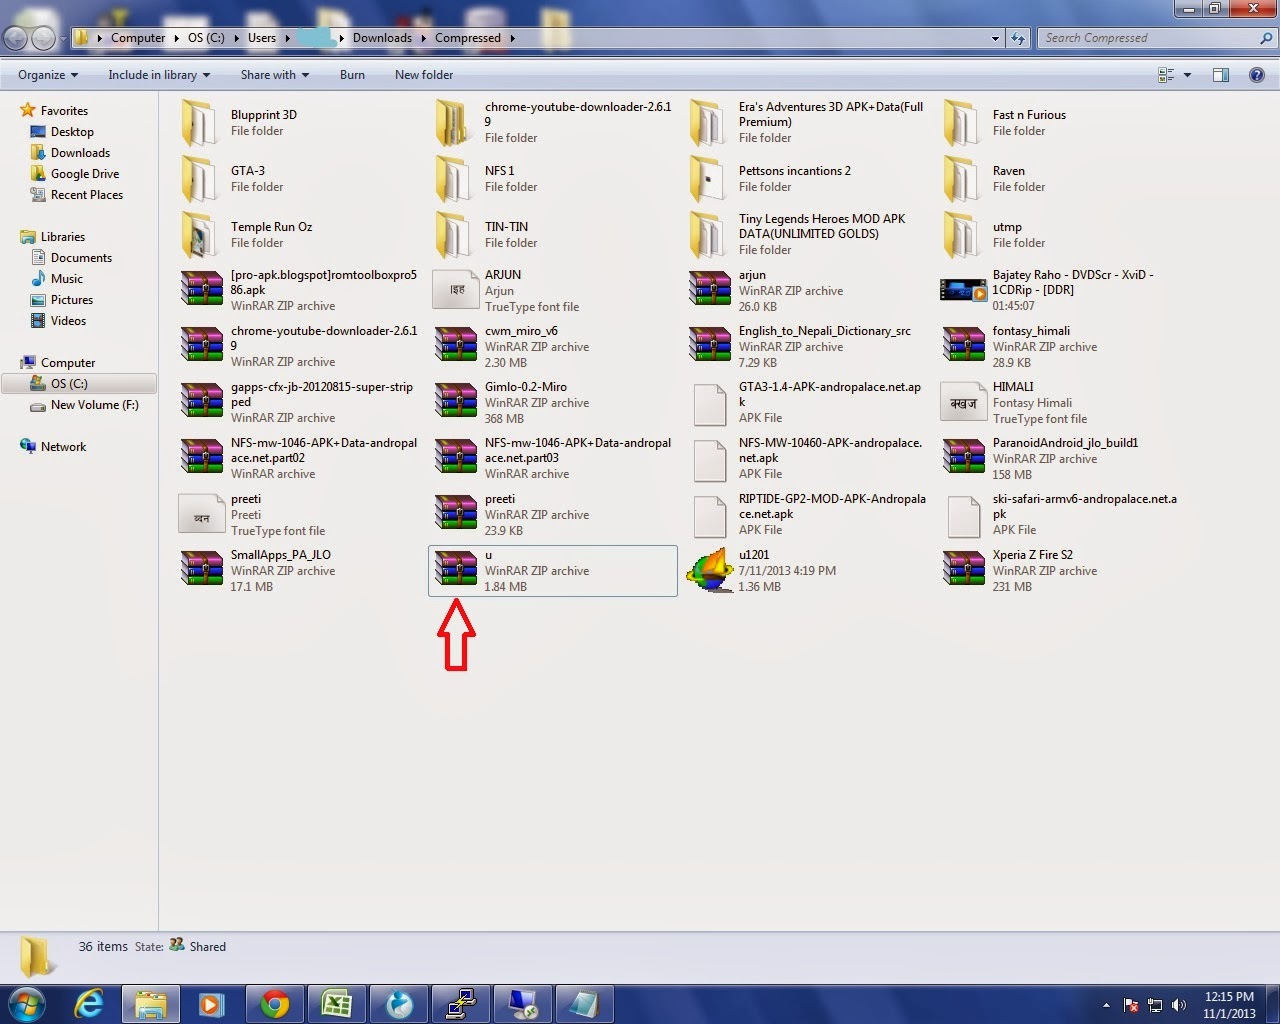
Task: Click Downloads in the address bar breadcrumb
Action: [383, 37]
